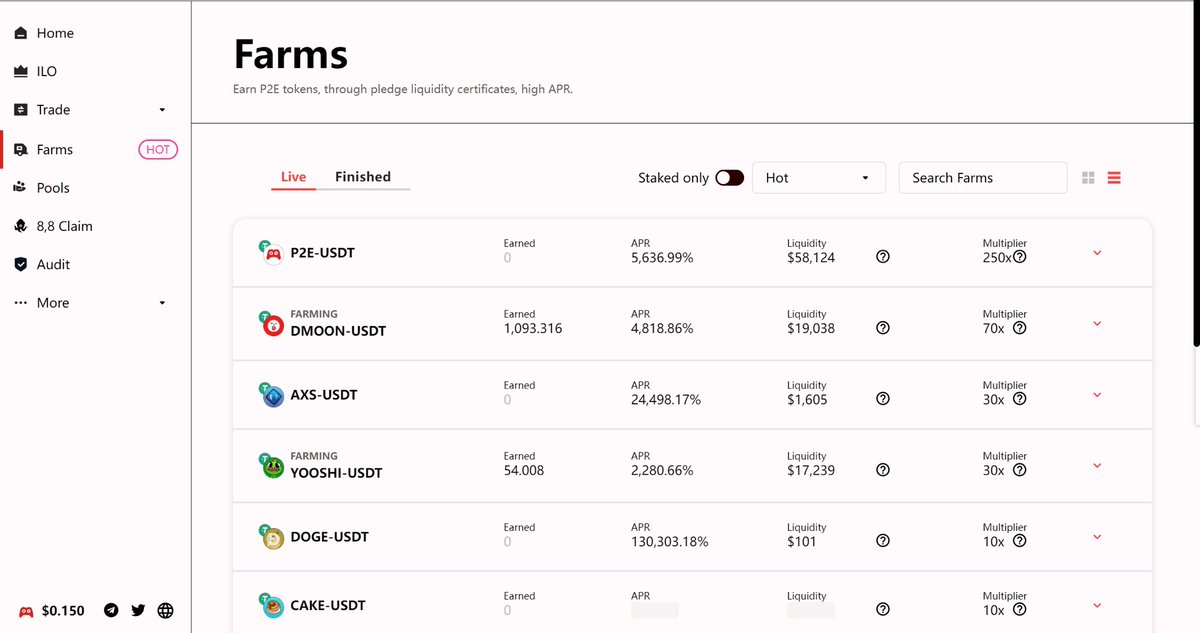Click CAKE-USDT multiplier help icon
Screen dimensions: 1200x633
[x=1020, y=610]
